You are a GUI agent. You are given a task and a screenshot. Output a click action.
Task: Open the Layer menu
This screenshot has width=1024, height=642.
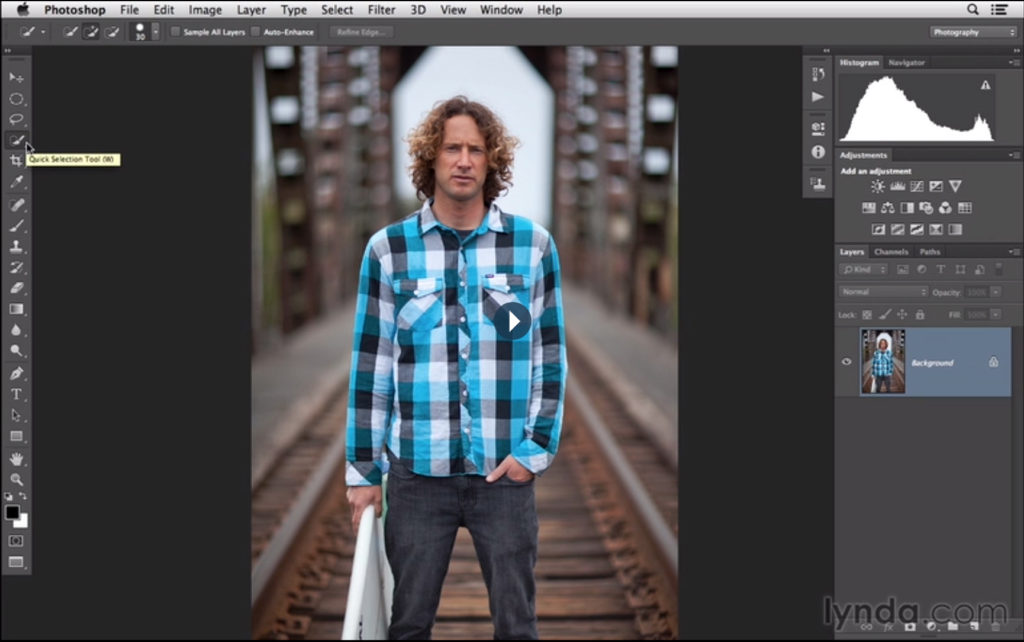251,10
